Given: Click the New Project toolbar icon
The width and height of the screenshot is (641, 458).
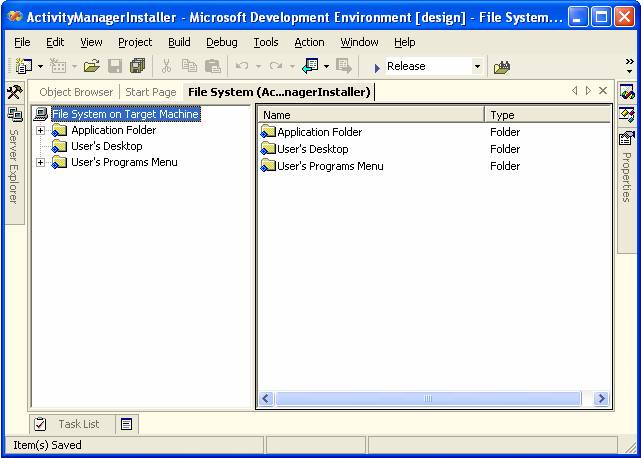Looking at the screenshot, I should pos(24,66).
